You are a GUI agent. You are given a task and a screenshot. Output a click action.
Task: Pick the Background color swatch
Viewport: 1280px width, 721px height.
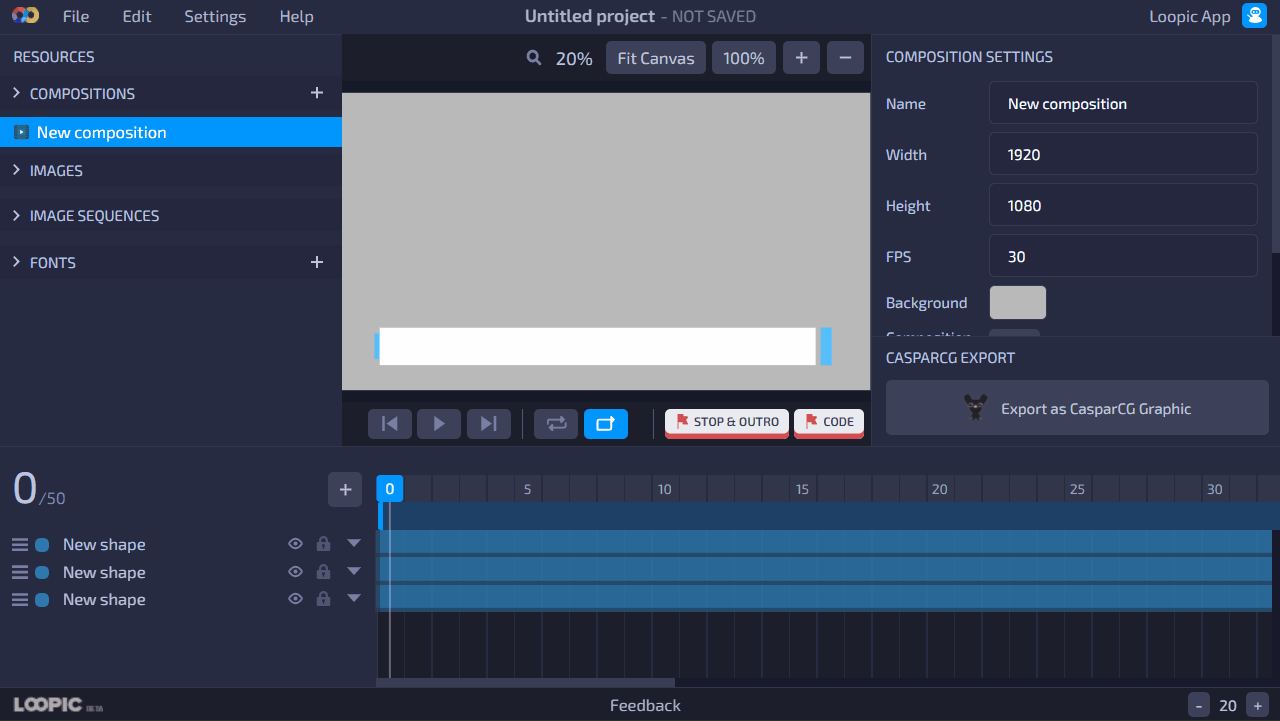1018,302
